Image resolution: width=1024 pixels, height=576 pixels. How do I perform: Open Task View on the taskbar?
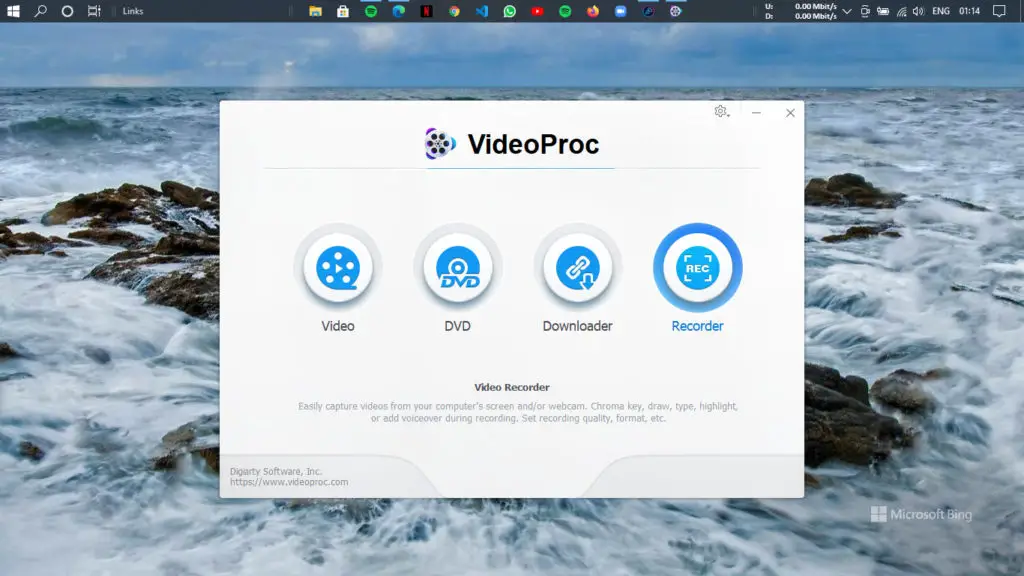94,11
